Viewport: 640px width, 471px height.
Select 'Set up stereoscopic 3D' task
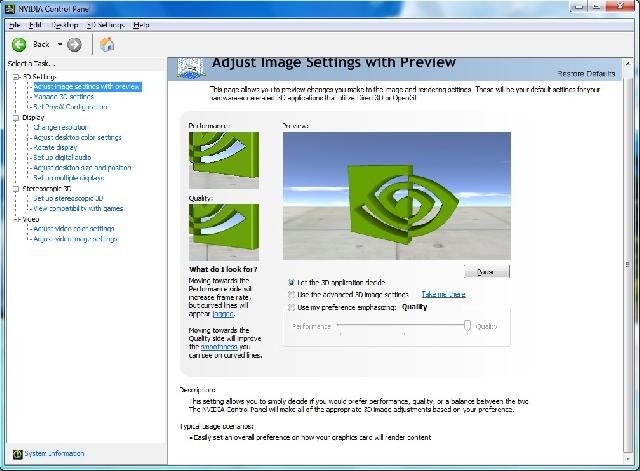(68, 198)
